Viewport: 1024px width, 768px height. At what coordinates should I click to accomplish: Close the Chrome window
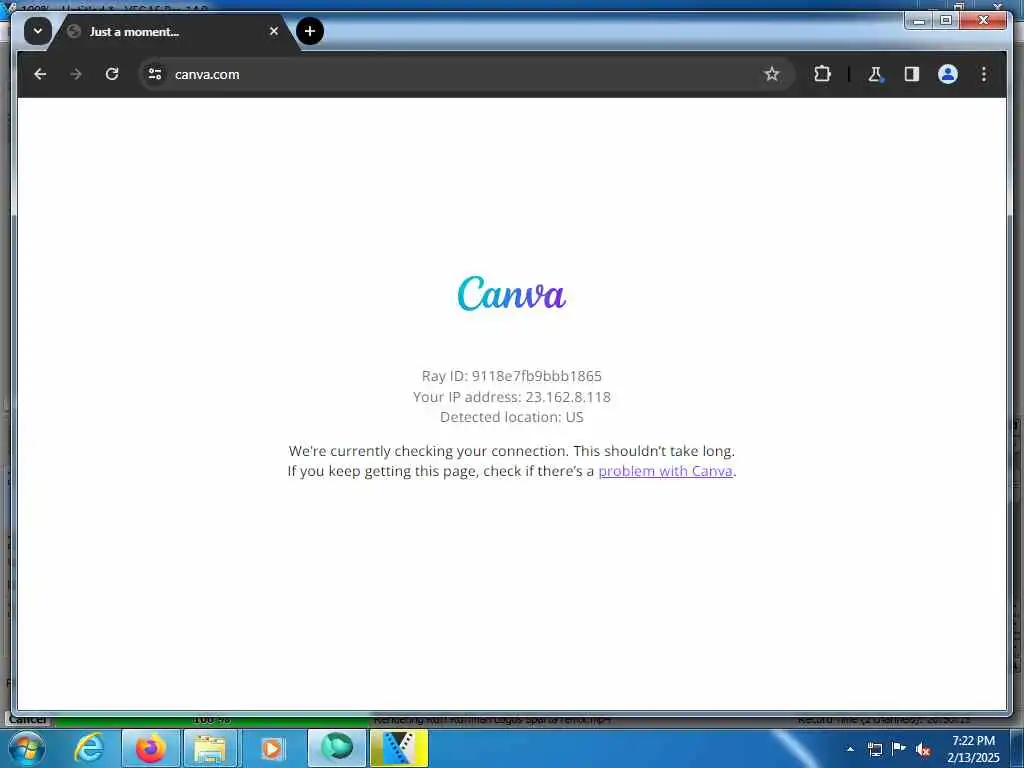[x=983, y=20]
